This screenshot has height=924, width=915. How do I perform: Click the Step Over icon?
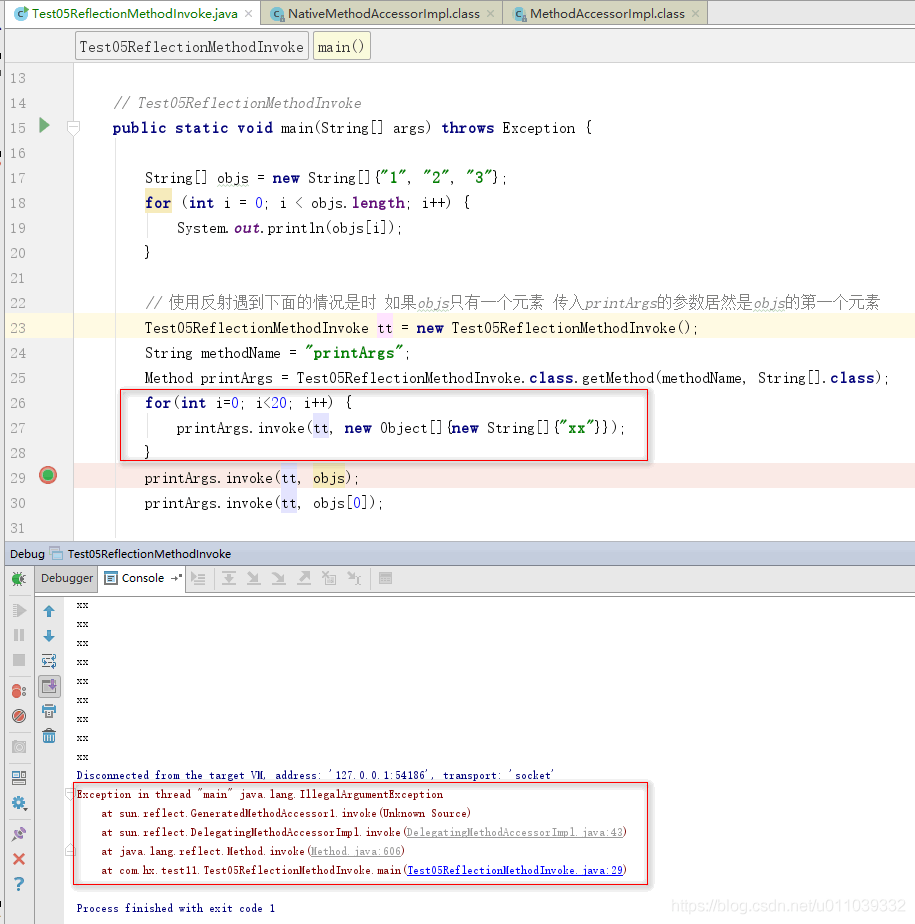pyautogui.click(x=229, y=579)
